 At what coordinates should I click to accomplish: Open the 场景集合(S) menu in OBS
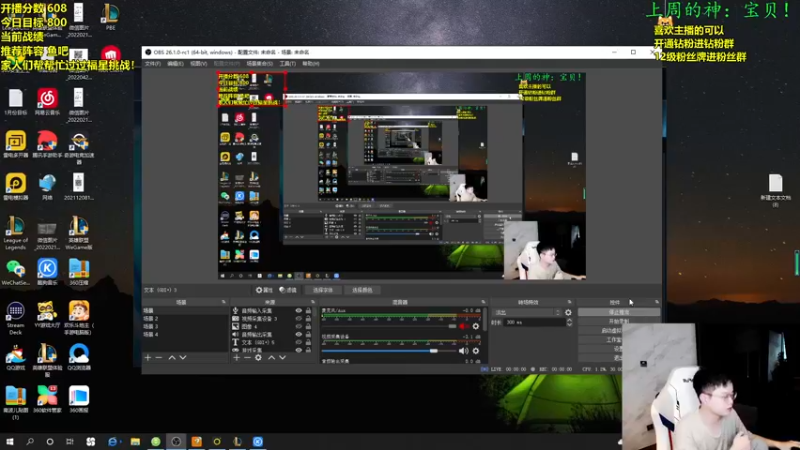click(260, 64)
